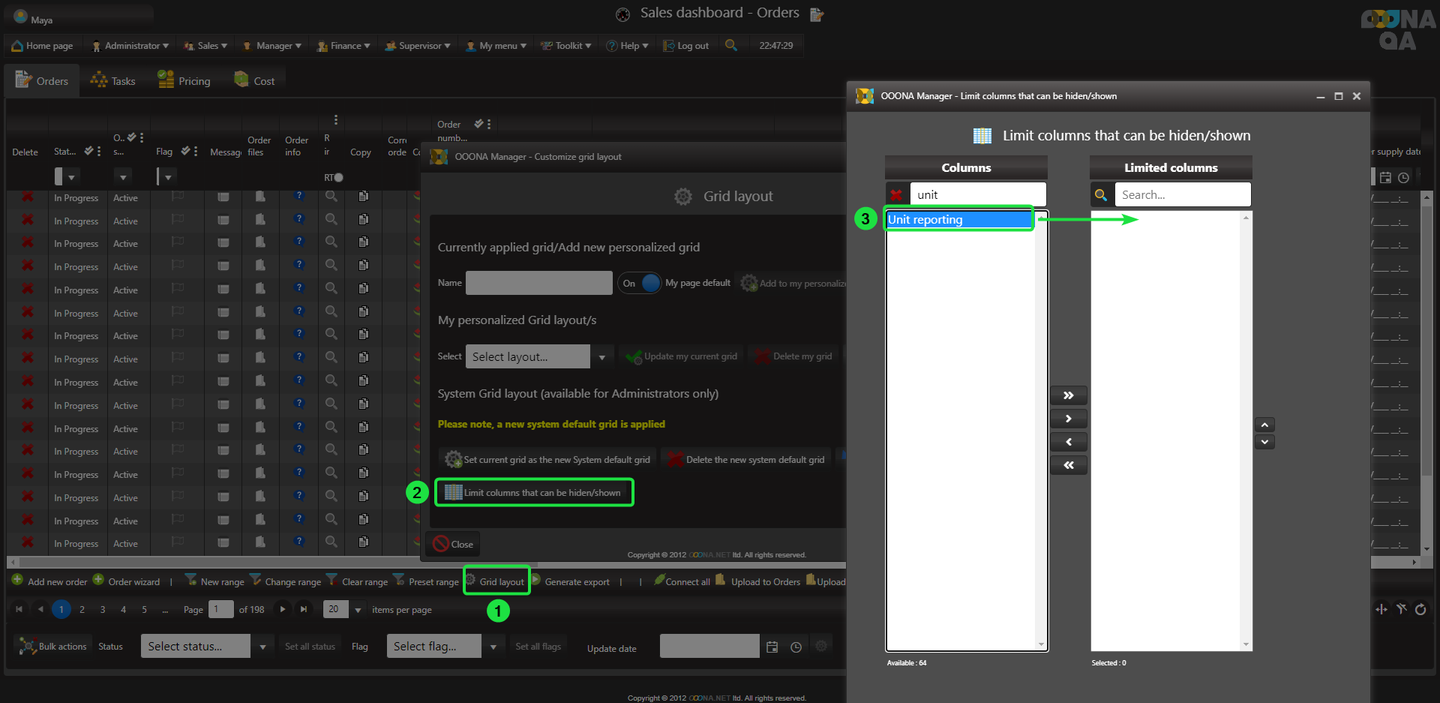Open calendar picker next to Update date
1440x703 pixels.
coord(772,647)
